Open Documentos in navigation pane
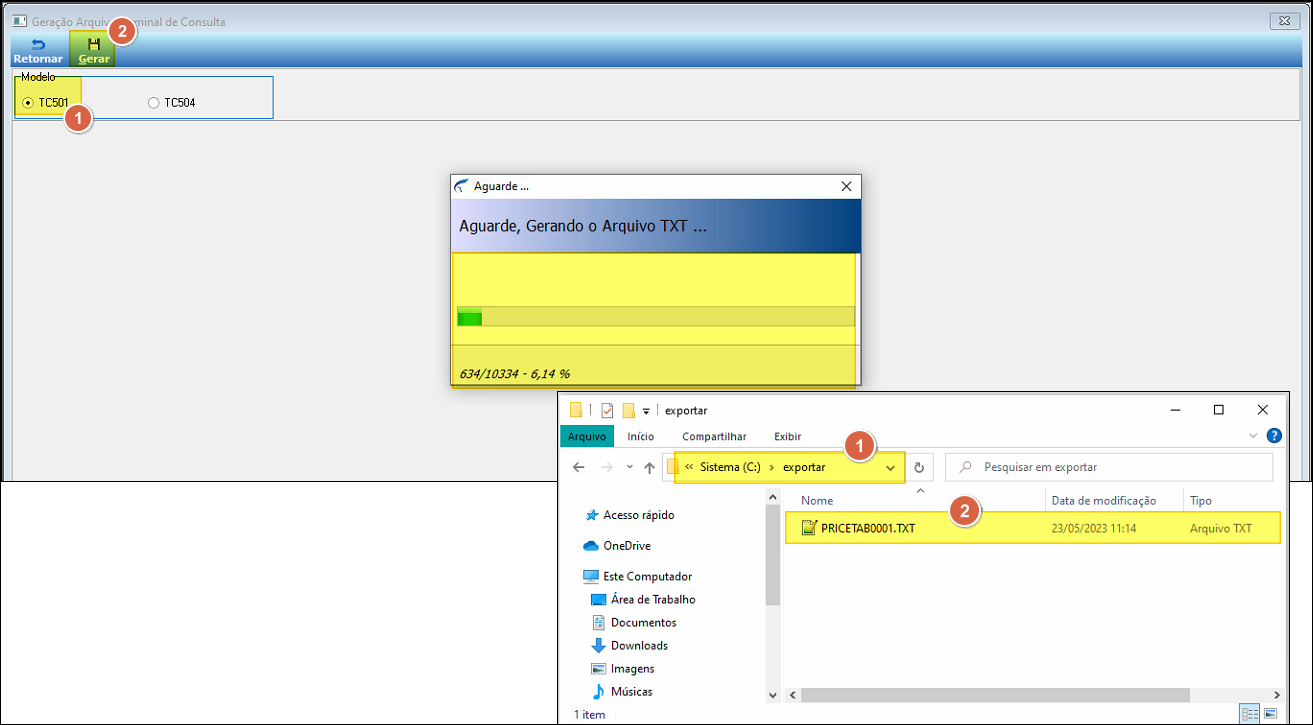 click(x=643, y=622)
